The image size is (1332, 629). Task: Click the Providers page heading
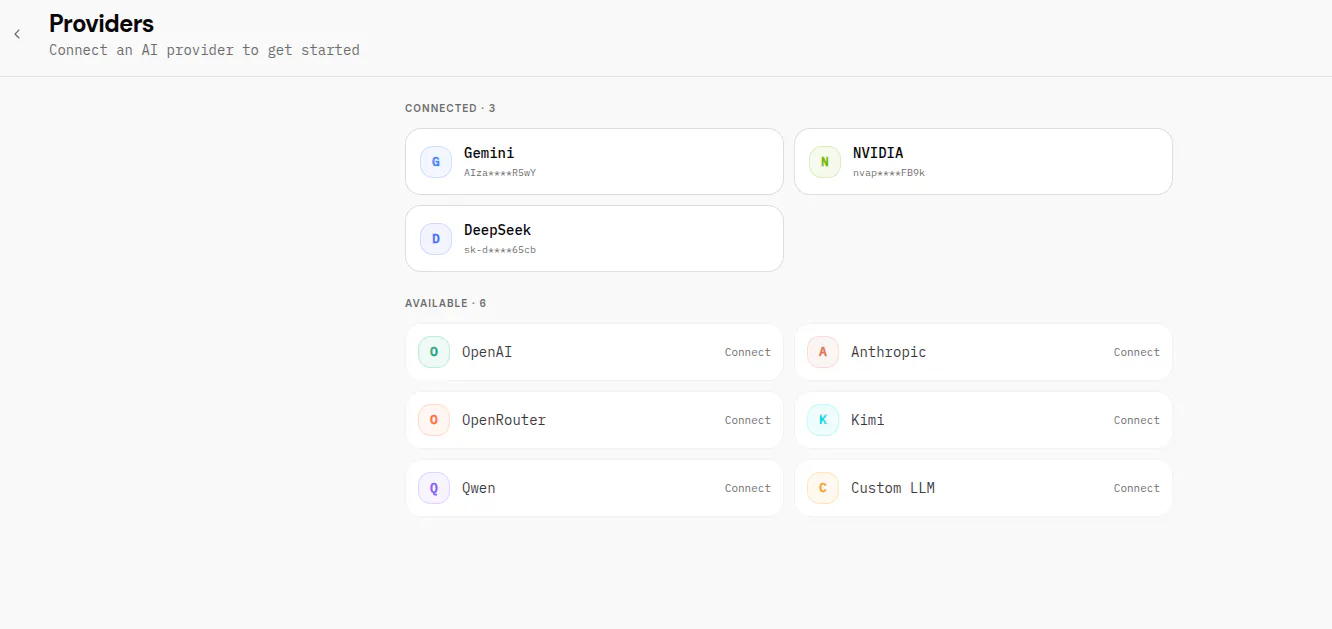pyautogui.click(x=101, y=23)
